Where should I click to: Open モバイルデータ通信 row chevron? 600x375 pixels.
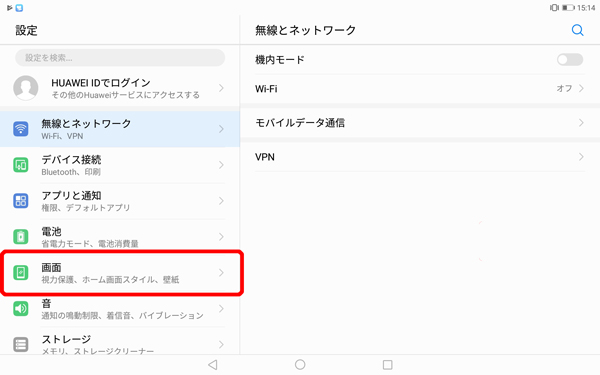(x=581, y=122)
